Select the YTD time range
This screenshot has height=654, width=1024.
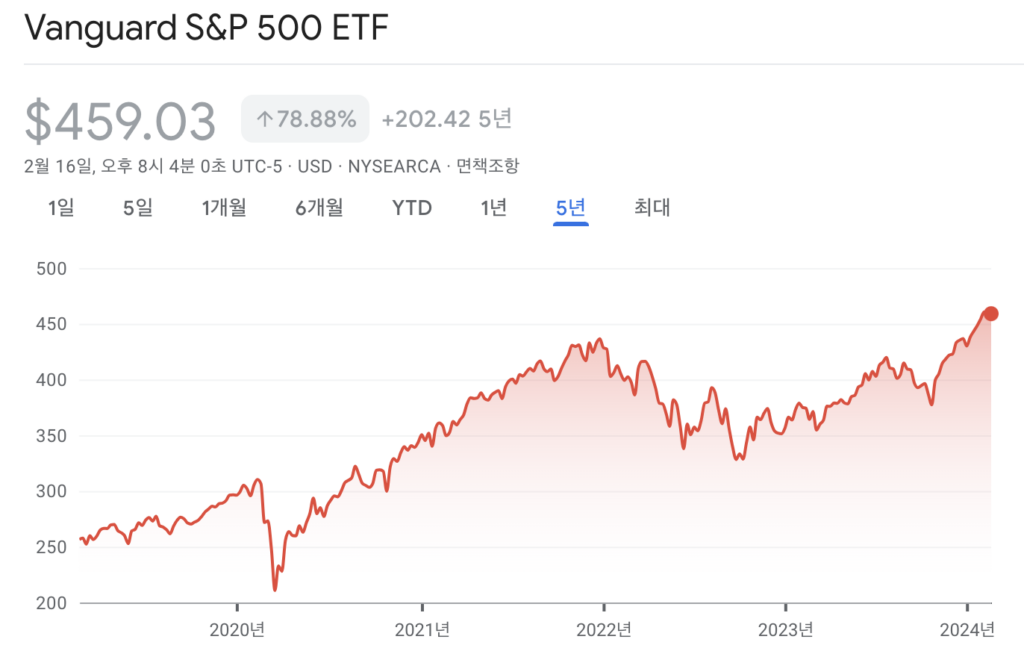tap(411, 208)
